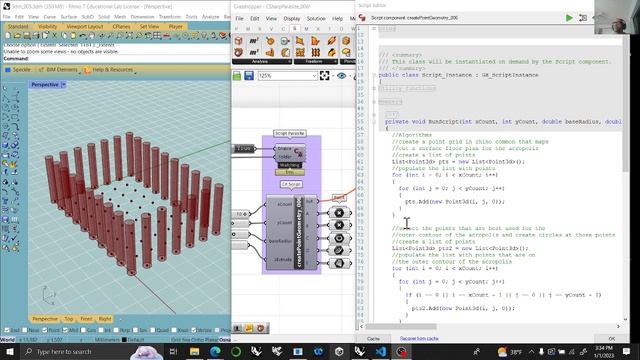
Task: Click the OK button in Script Editor
Action: (x=611, y=339)
